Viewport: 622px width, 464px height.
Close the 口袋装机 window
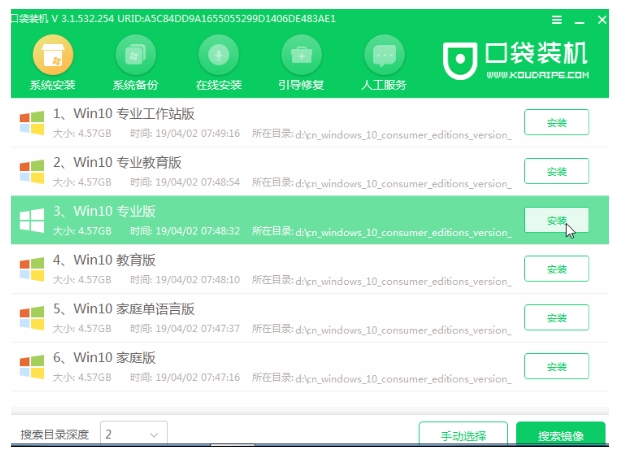pyautogui.click(x=602, y=20)
